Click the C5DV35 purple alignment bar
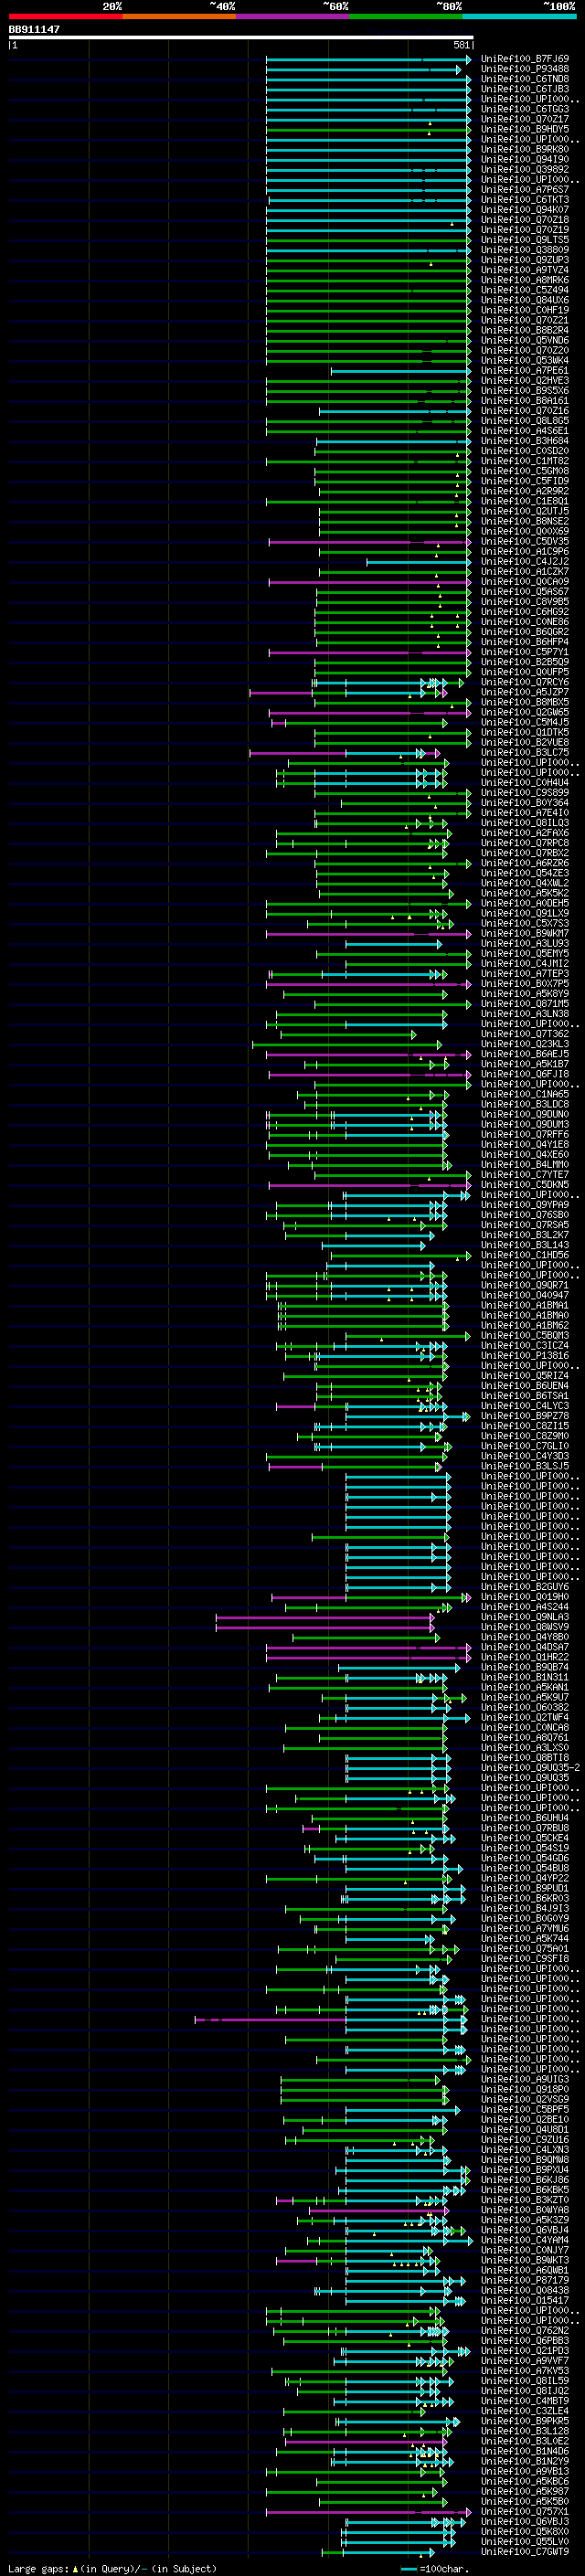 tap(369, 541)
